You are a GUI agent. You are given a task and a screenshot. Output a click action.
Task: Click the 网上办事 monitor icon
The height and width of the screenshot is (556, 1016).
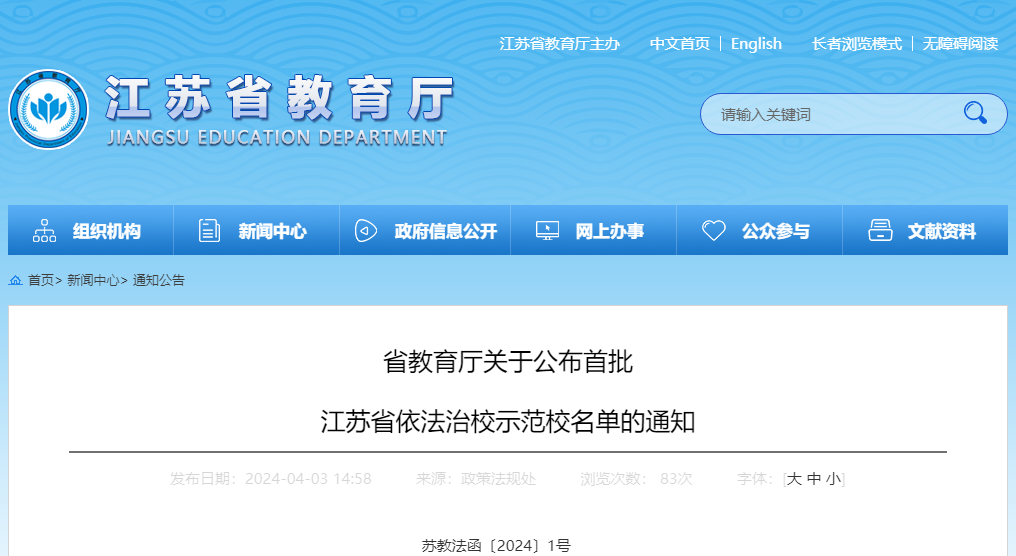(x=547, y=231)
